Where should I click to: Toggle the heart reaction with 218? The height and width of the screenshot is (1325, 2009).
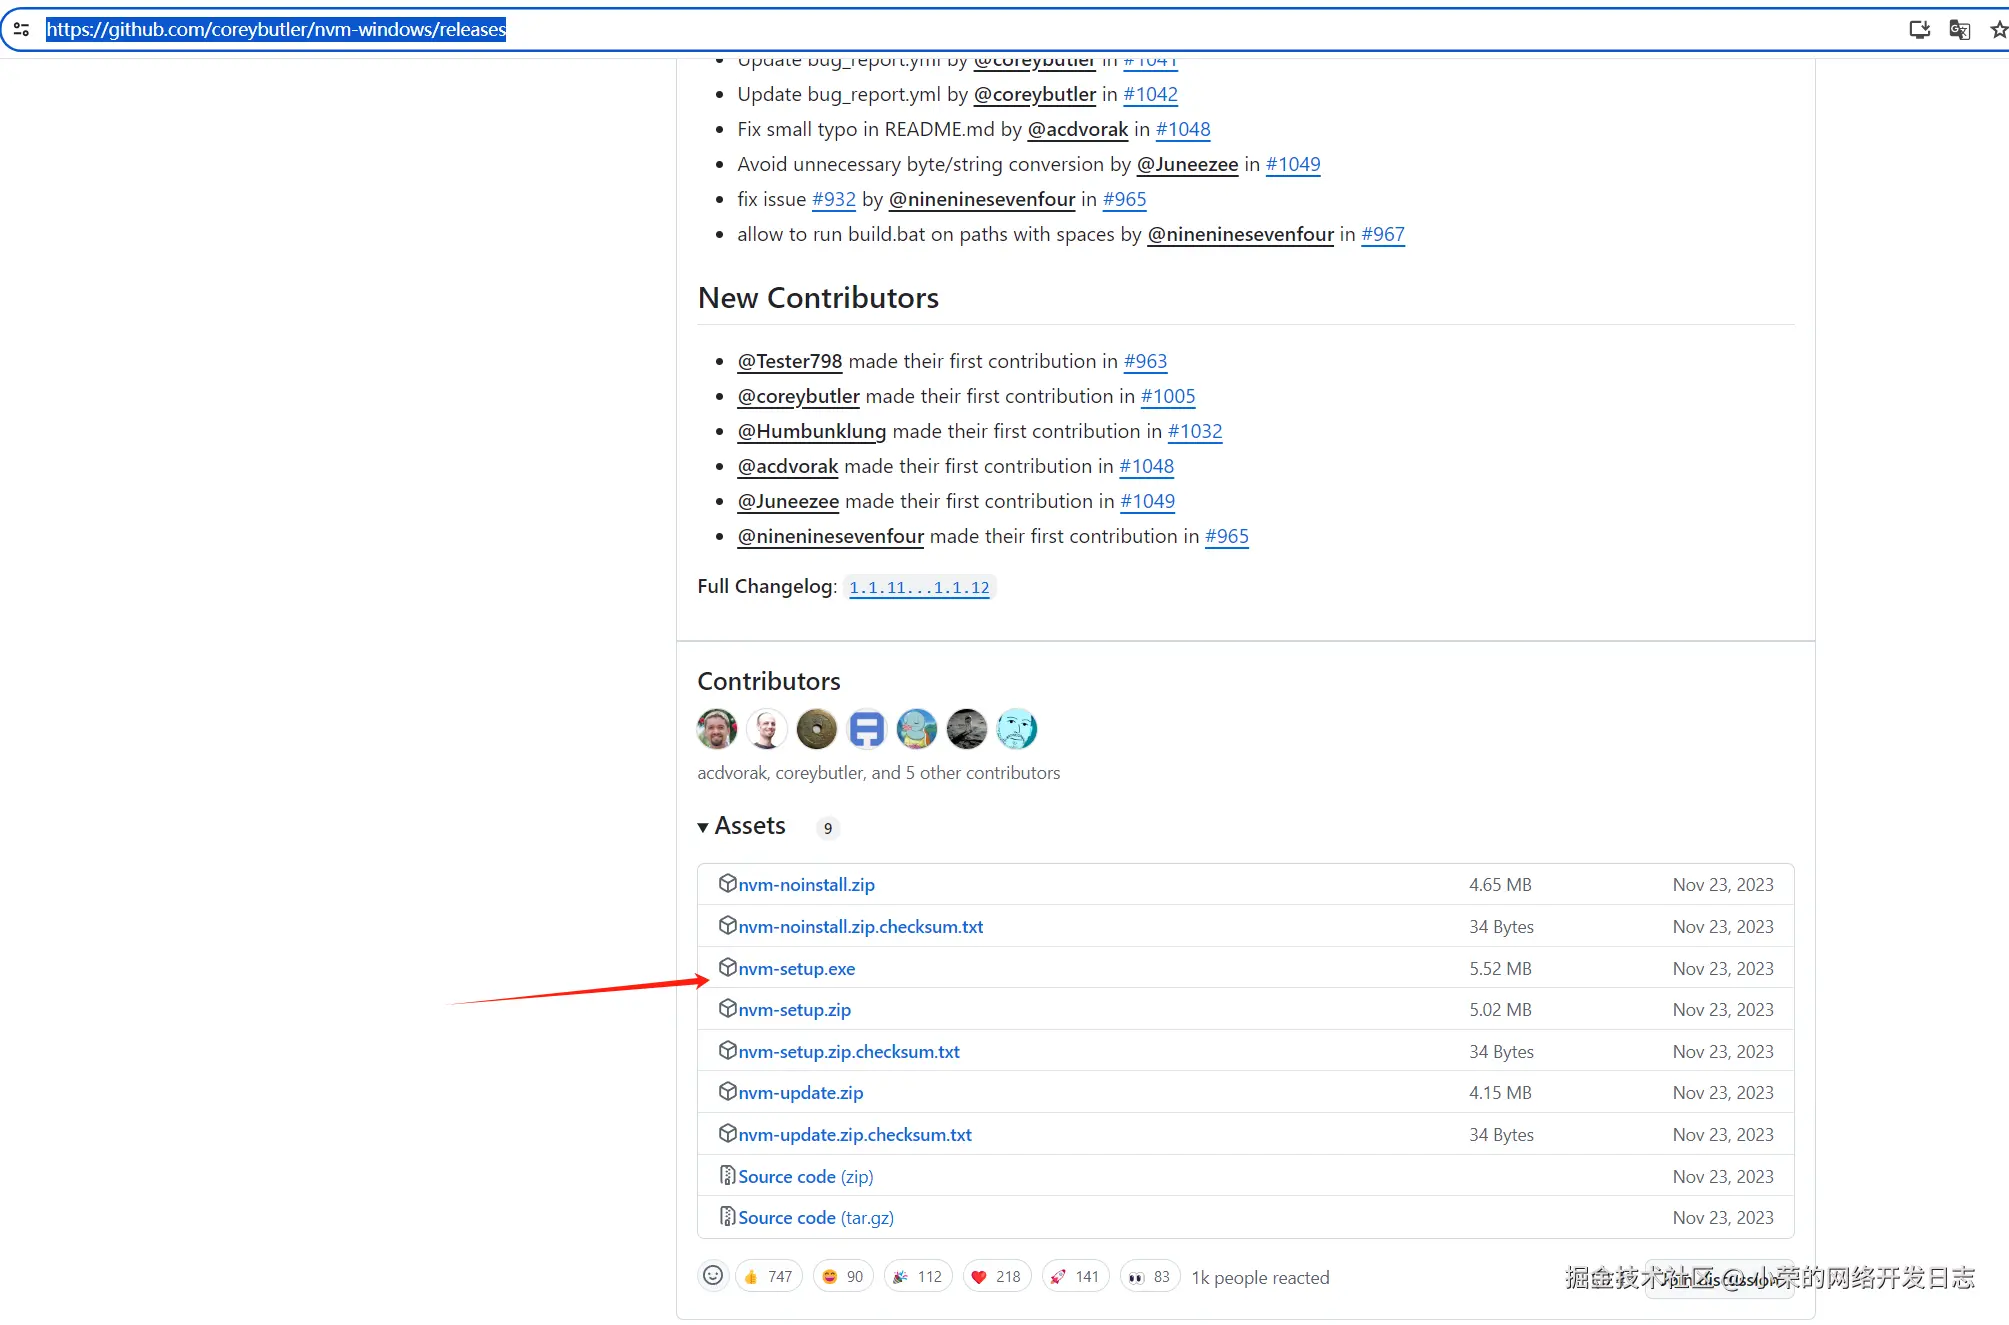996,1277
